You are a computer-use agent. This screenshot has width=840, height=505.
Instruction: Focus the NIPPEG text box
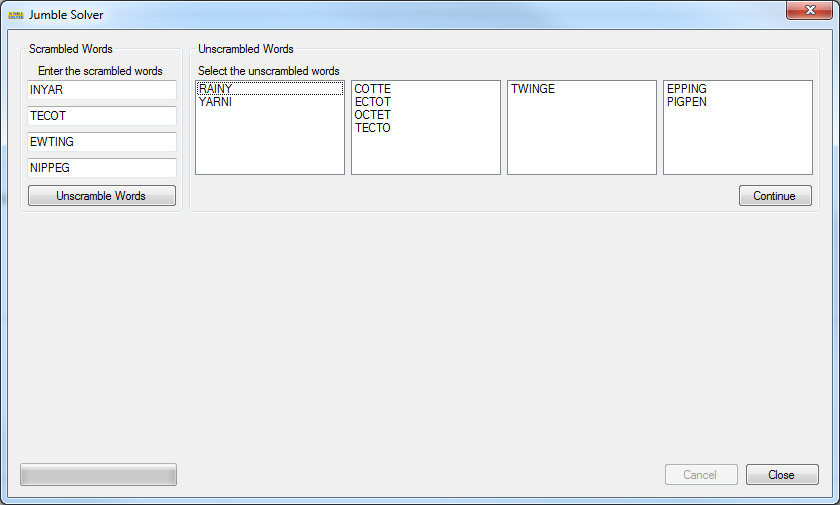(x=102, y=168)
